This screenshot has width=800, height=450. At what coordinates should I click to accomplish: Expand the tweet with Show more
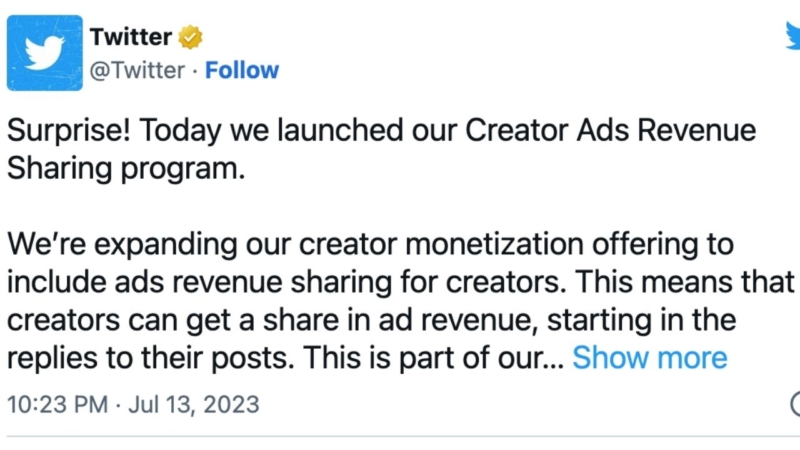click(x=649, y=357)
